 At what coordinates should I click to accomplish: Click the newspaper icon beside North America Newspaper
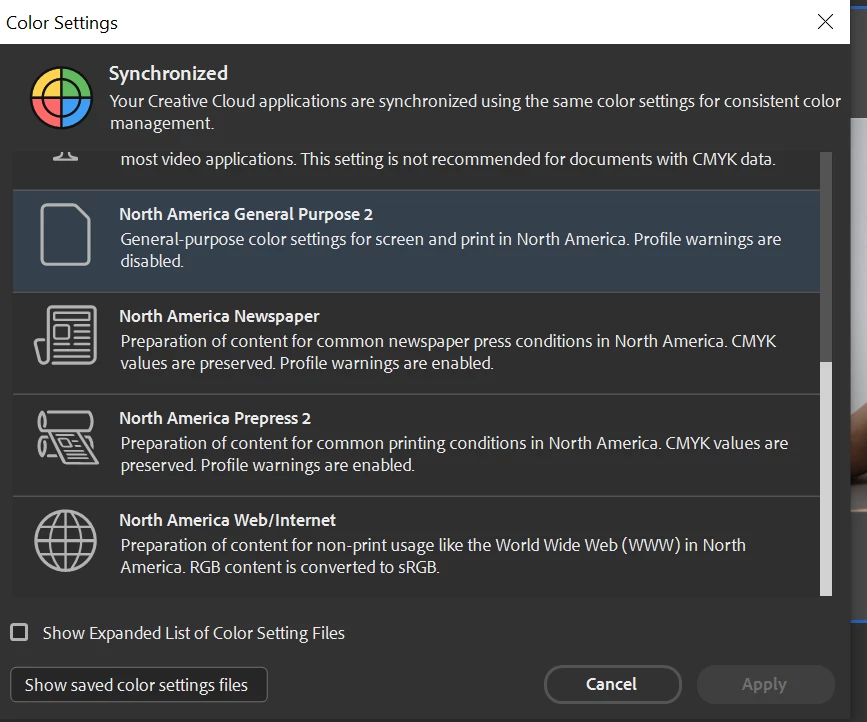coord(65,335)
